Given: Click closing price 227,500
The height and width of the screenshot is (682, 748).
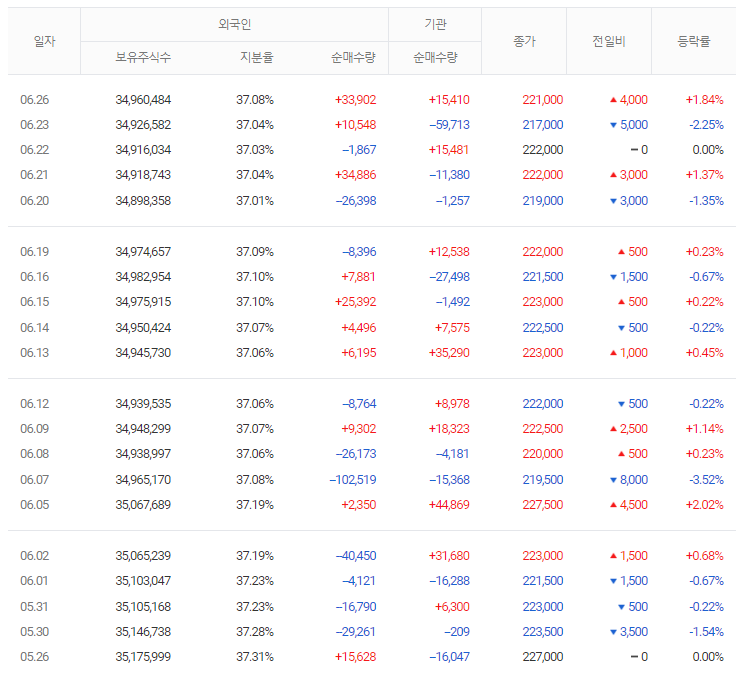Looking at the screenshot, I should (x=543, y=505).
